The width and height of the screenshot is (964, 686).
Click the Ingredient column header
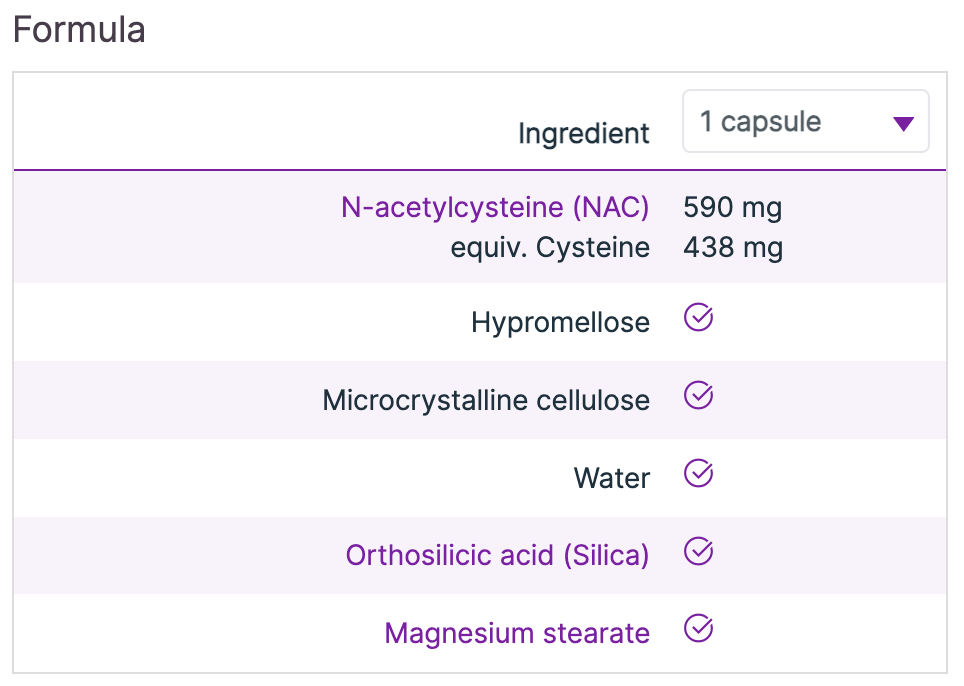pyautogui.click(x=583, y=133)
